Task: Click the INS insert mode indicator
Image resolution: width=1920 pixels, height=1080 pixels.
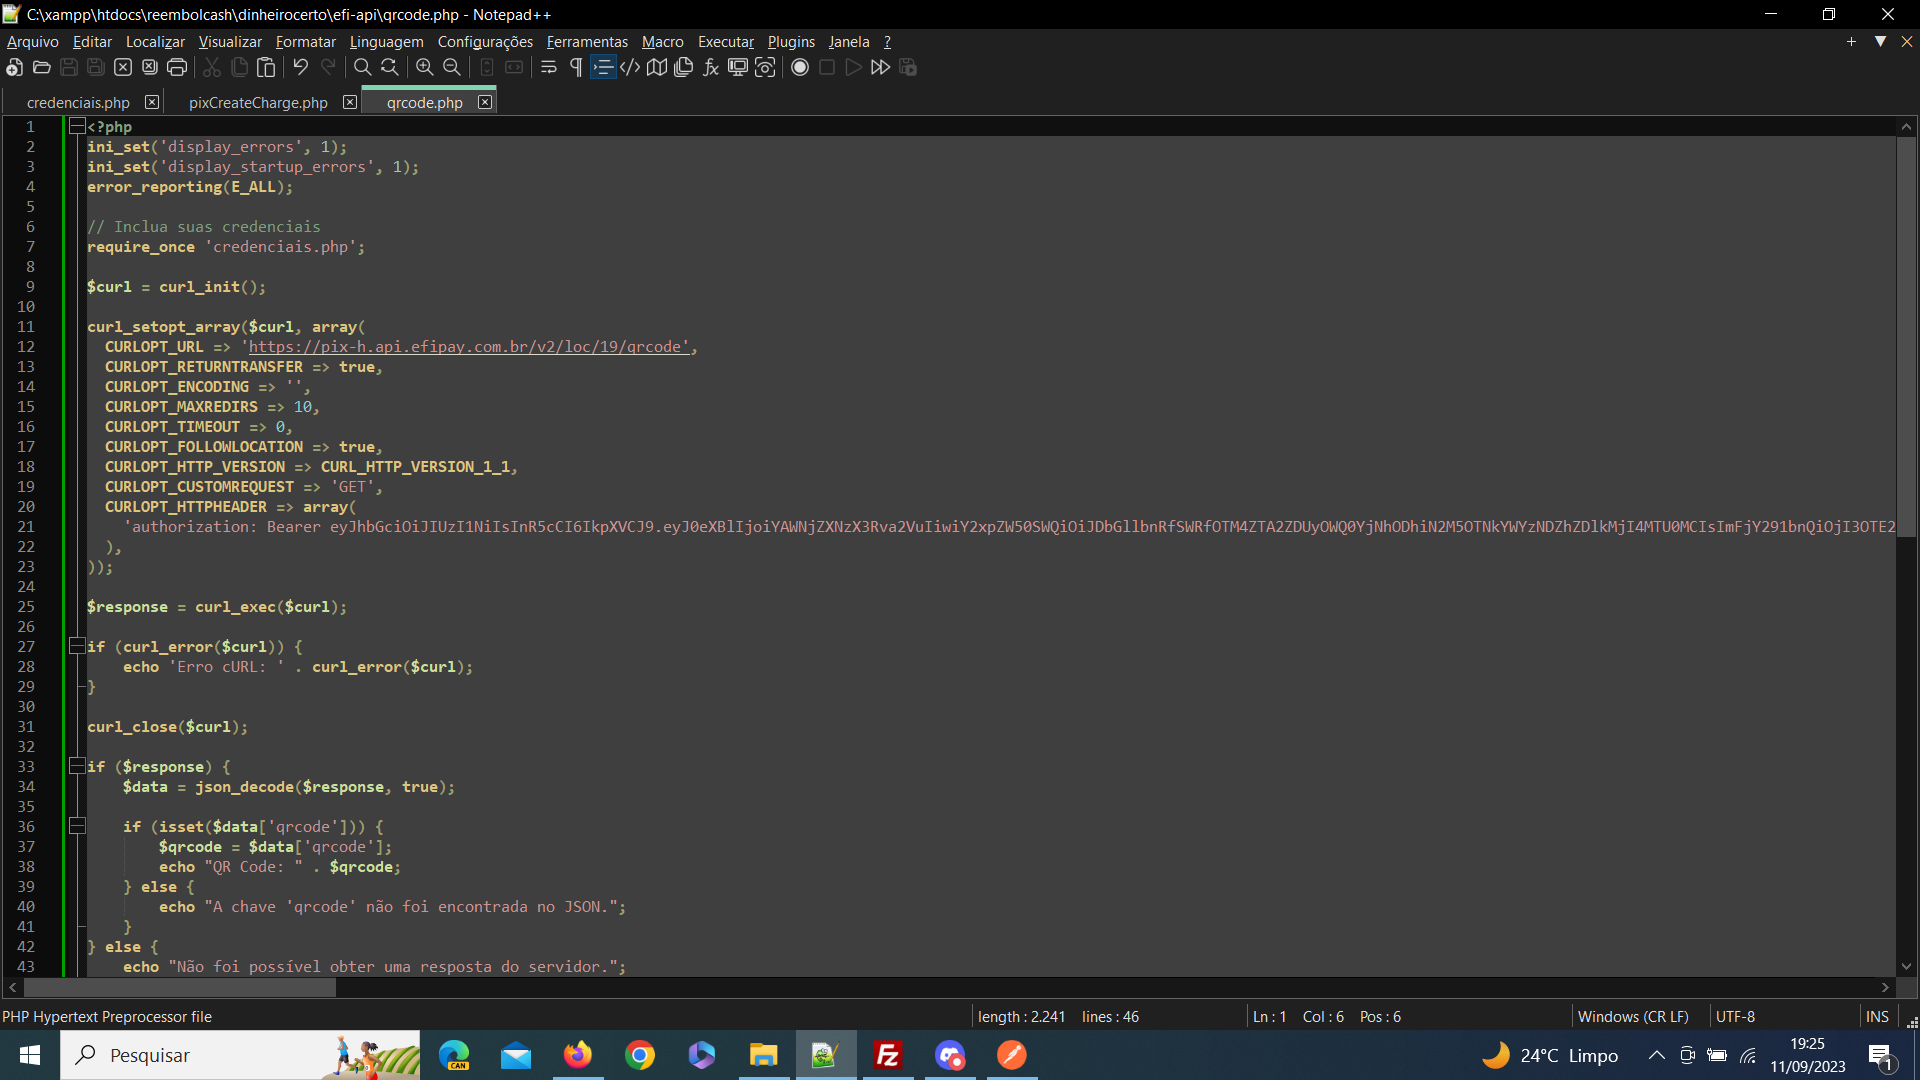Action: tap(1877, 1016)
